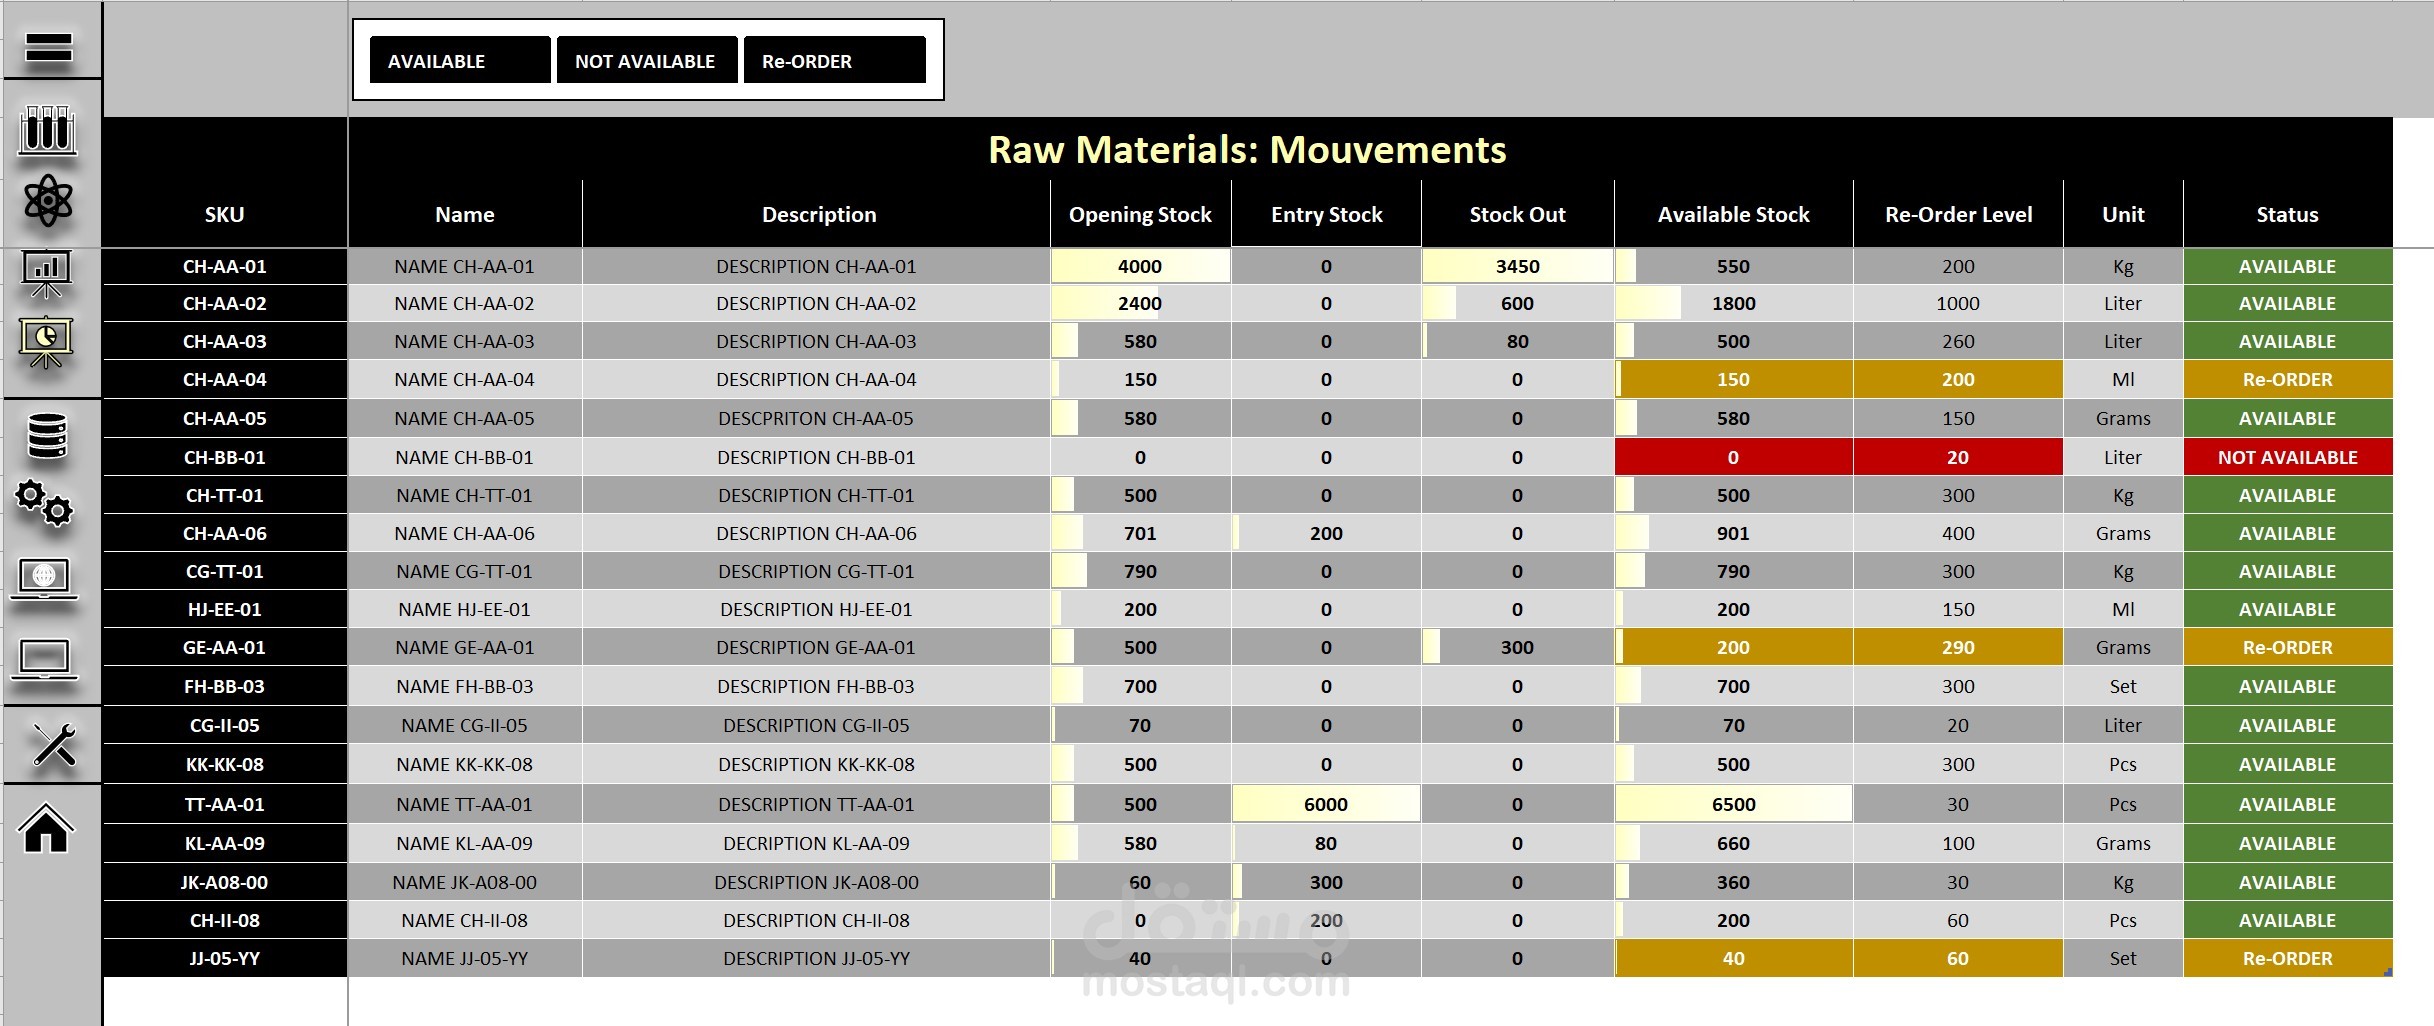Filter by NOT AVAILABLE slicer button
This screenshot has height=1026, width=2434.
(x=647, y=60)
